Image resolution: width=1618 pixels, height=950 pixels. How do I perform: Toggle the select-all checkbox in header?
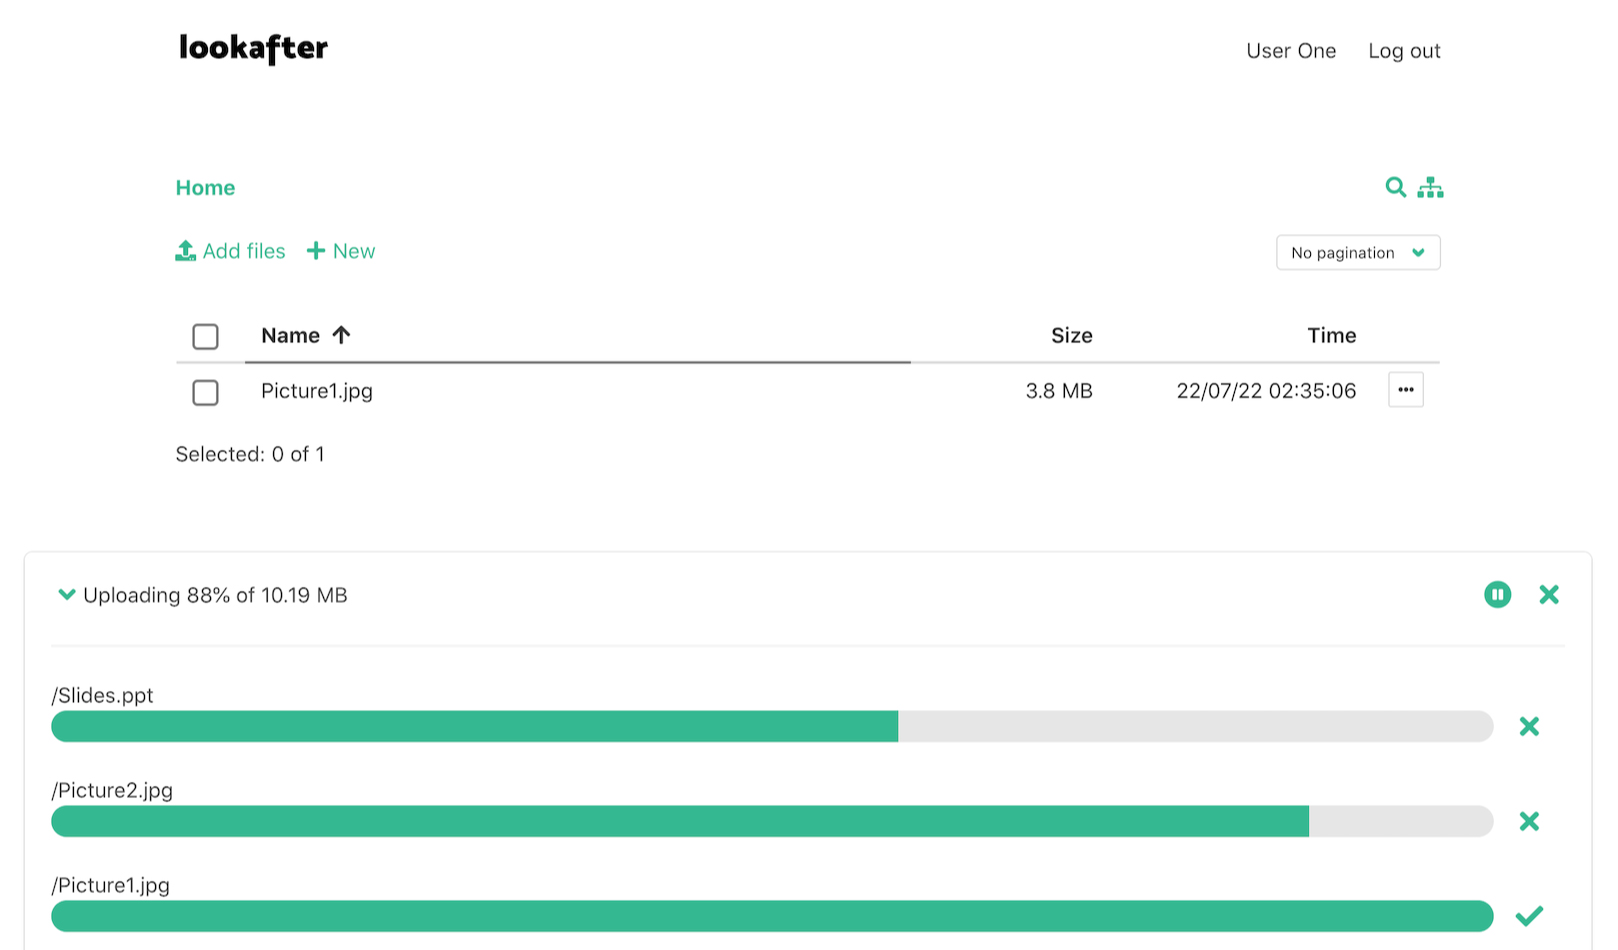click(205, 337)
